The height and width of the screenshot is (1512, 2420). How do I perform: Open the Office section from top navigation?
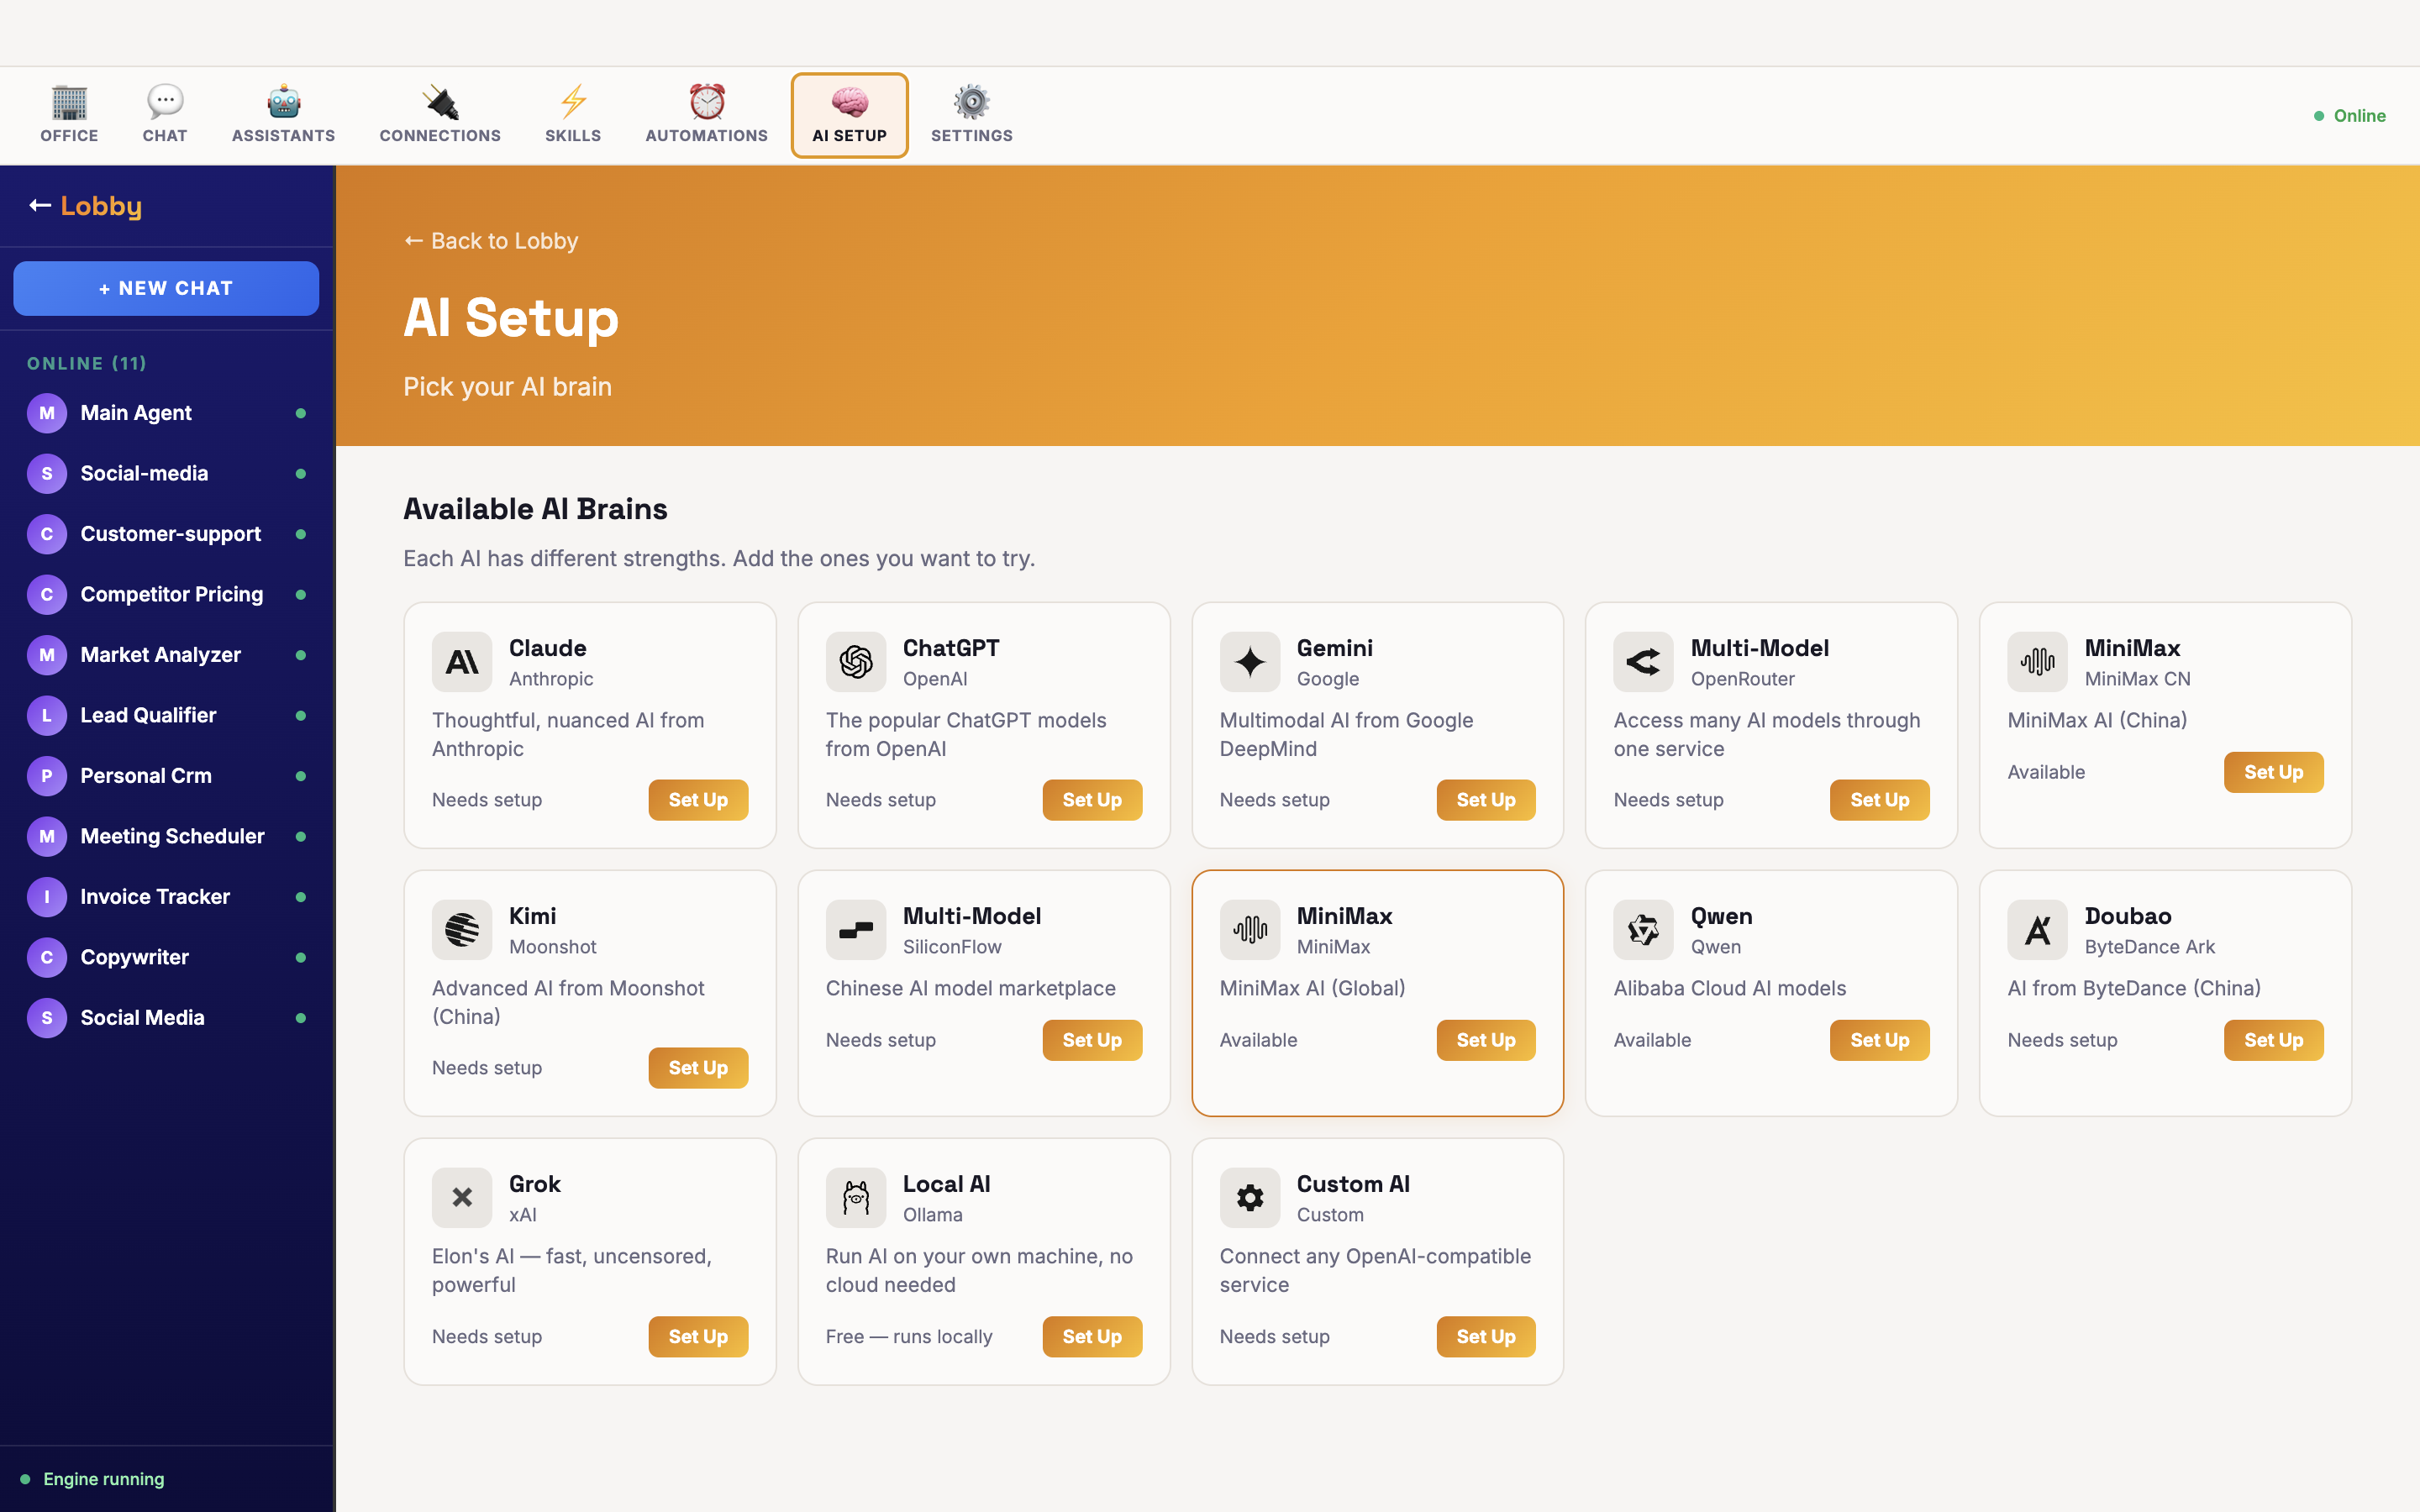(x=68, y=113)
